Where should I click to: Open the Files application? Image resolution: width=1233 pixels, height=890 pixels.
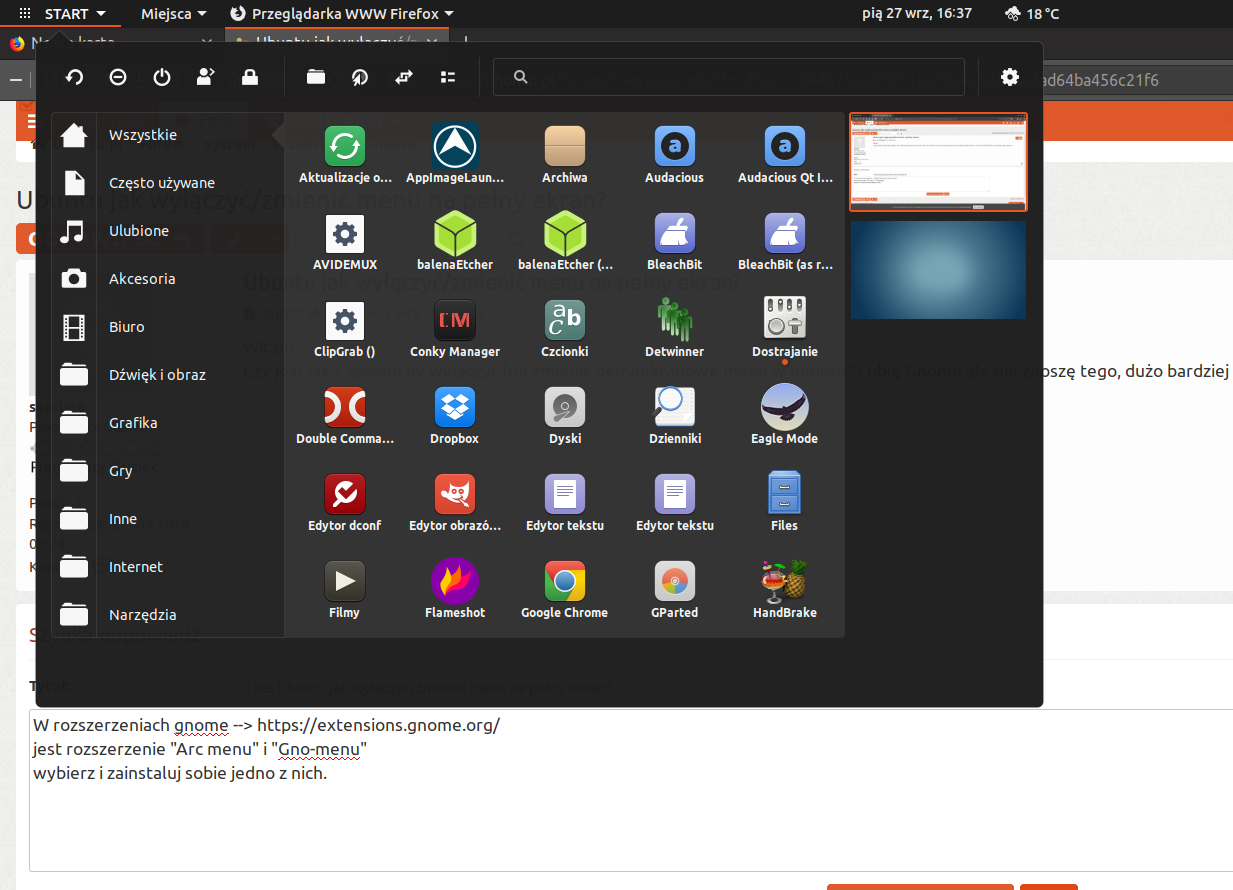(785, 502)
